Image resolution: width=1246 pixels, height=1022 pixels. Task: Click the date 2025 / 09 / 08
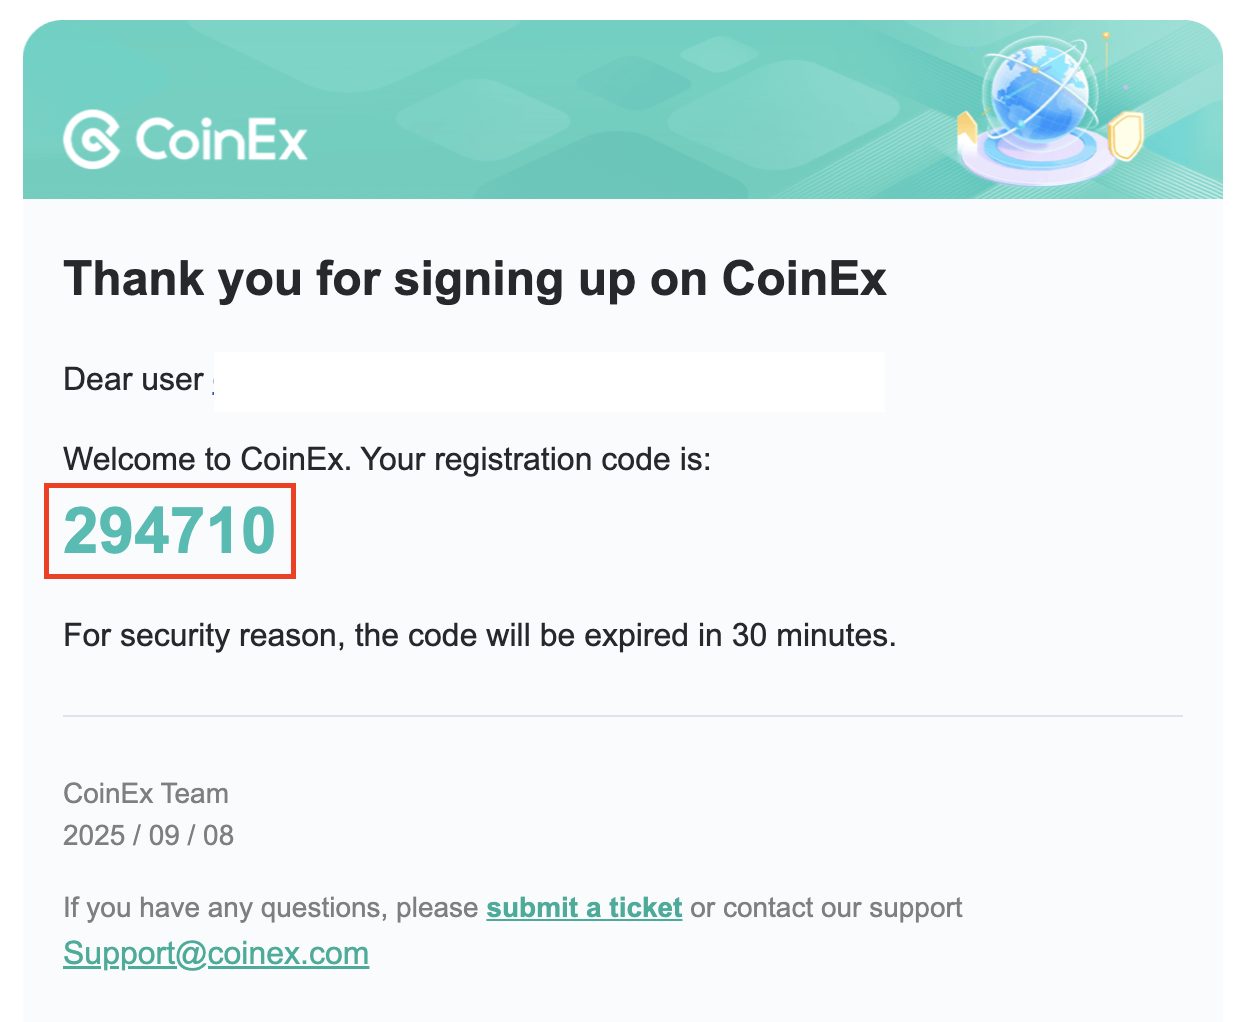148,835
